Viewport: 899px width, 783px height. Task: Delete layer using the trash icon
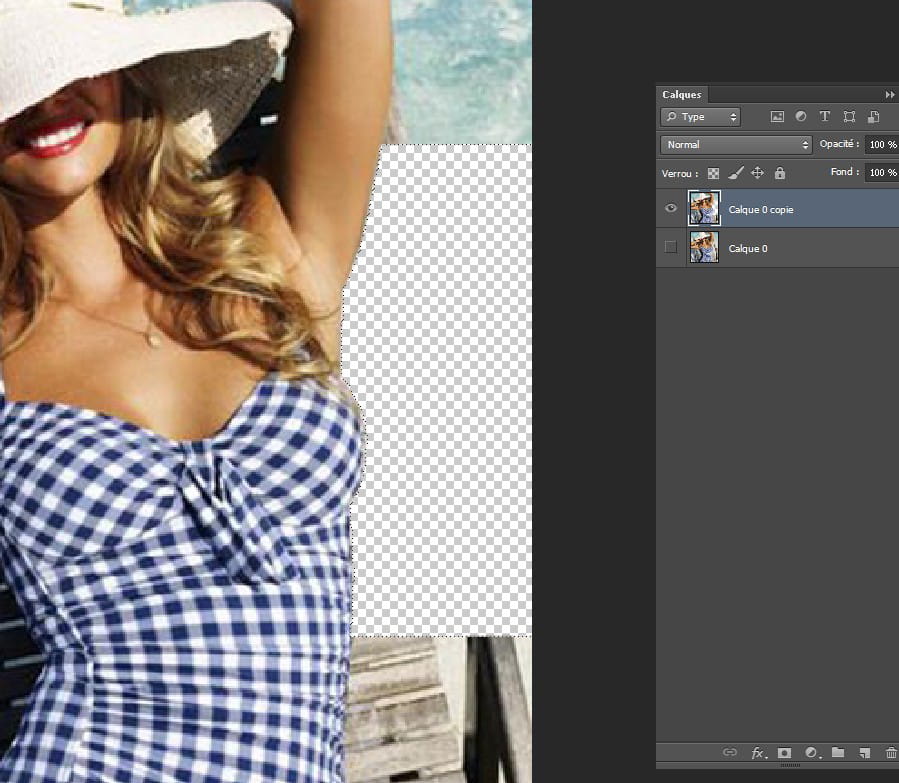coord(891,752)
